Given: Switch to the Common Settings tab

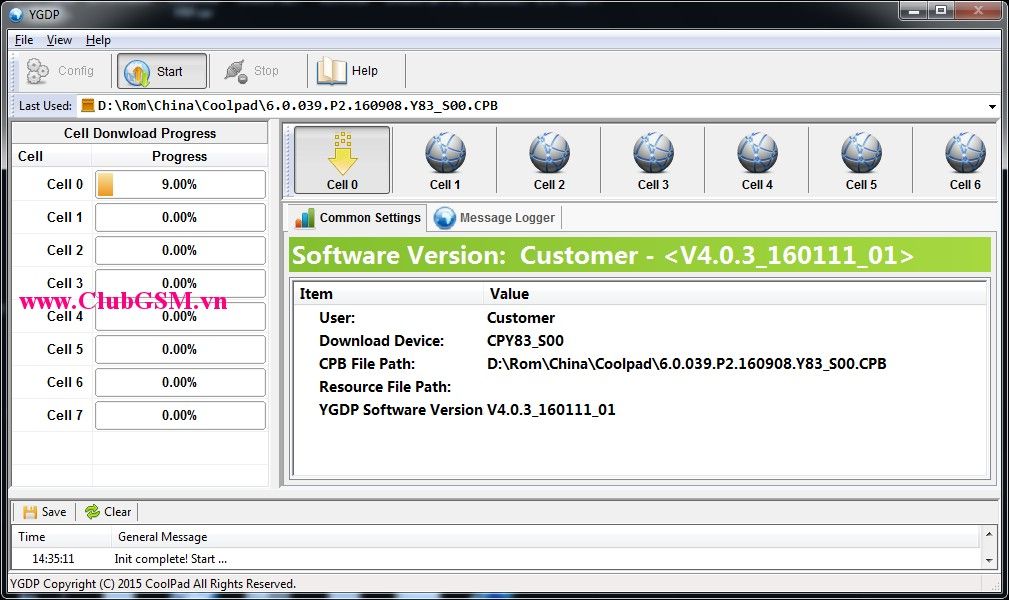Looking at the screenshot, I should (357, 218).
